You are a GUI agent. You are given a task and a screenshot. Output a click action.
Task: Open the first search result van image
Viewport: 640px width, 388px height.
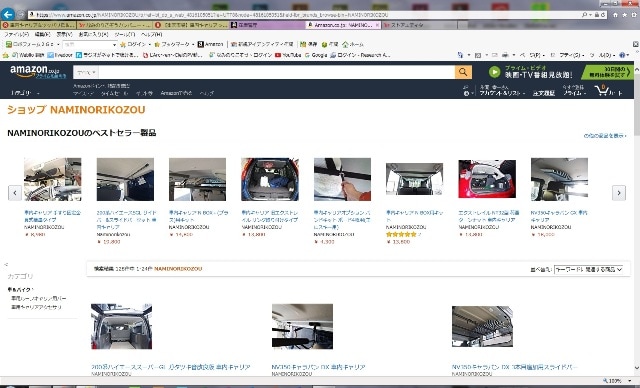click(x=122, y=326)
